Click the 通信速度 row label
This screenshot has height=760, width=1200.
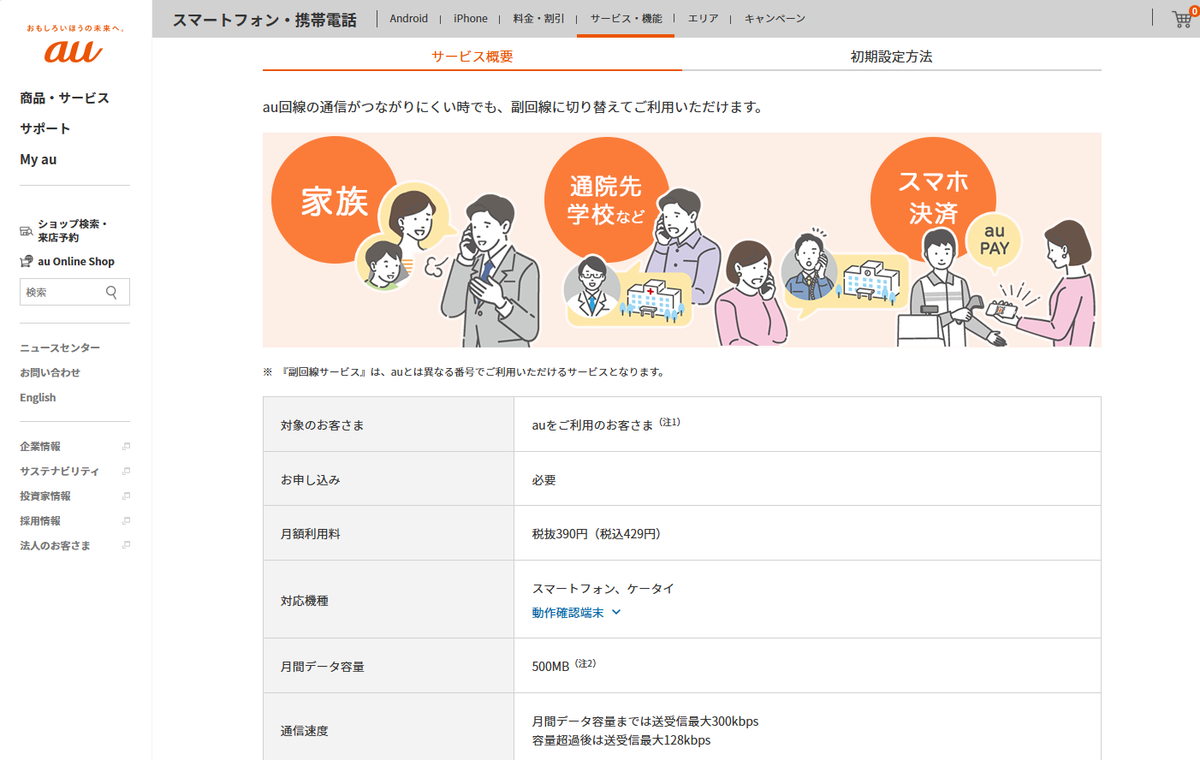(x=304, y=731)
